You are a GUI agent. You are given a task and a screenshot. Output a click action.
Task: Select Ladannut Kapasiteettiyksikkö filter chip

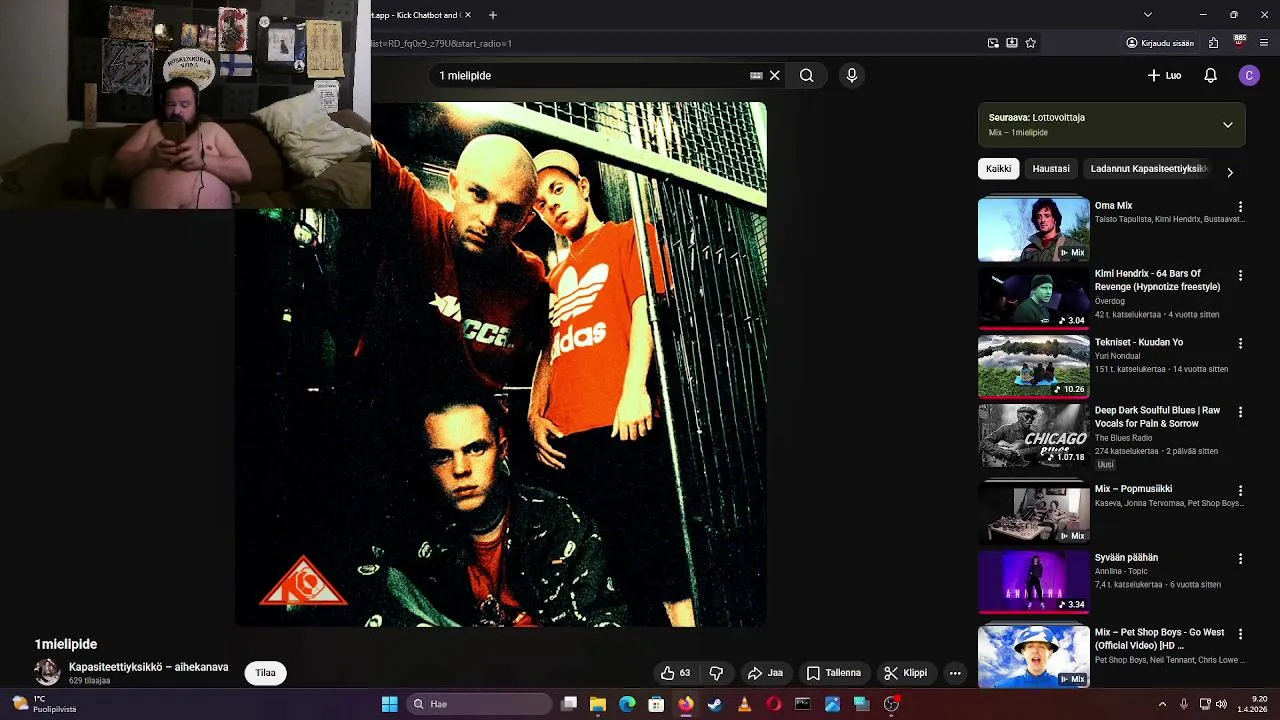1149,169
